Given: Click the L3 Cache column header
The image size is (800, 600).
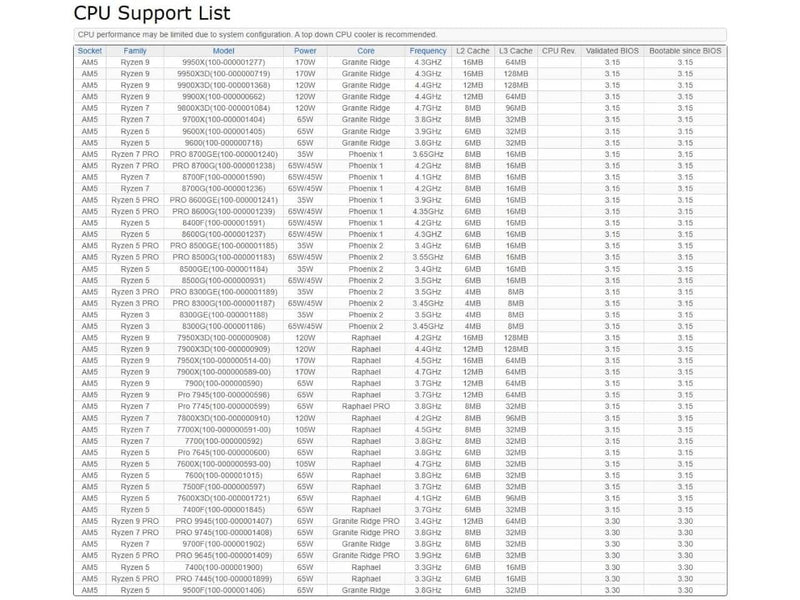Looking at the screenshot, I should pos(516,51).
